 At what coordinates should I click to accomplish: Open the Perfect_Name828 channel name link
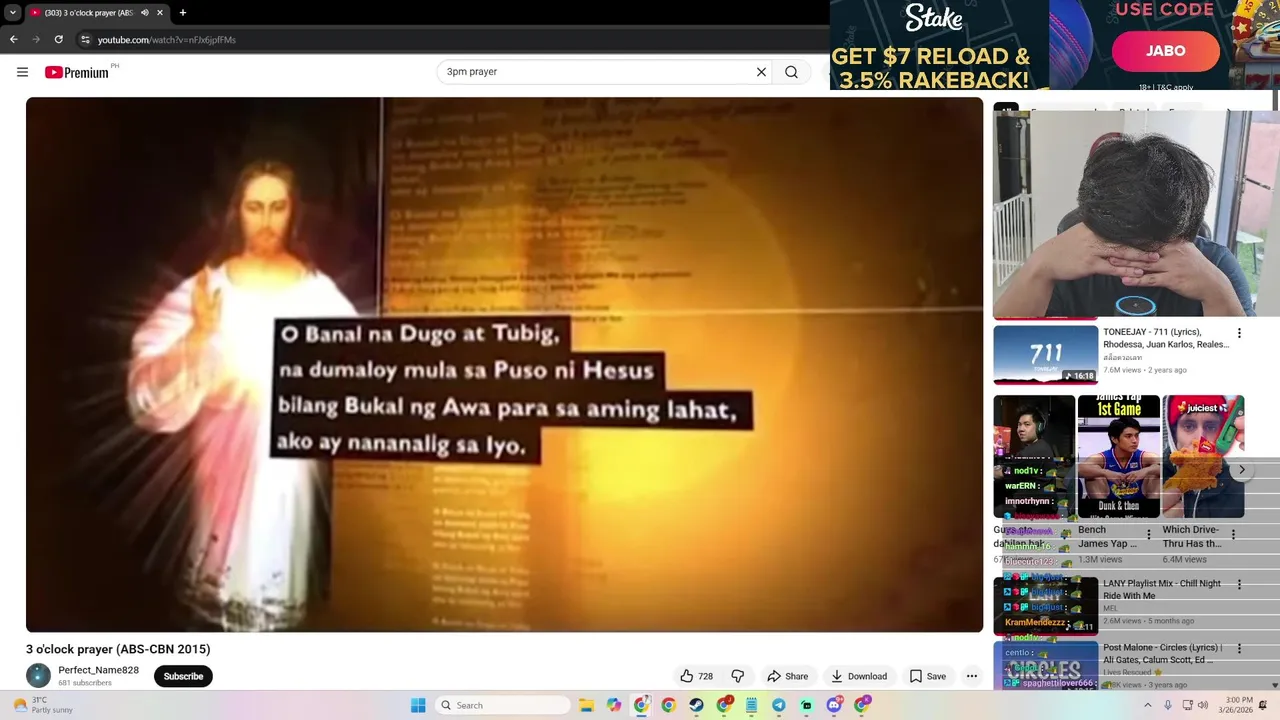pos(98,670)
